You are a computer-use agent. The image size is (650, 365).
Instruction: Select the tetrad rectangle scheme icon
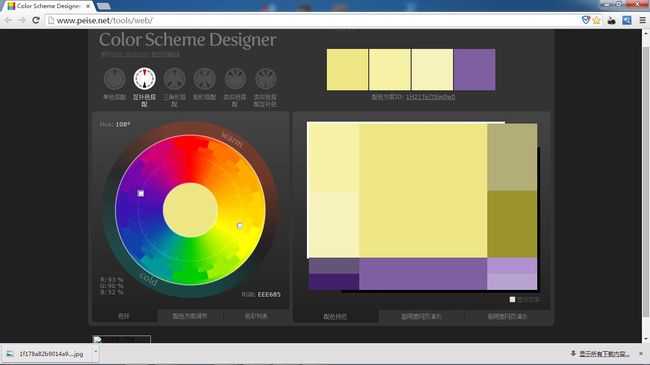205,79
